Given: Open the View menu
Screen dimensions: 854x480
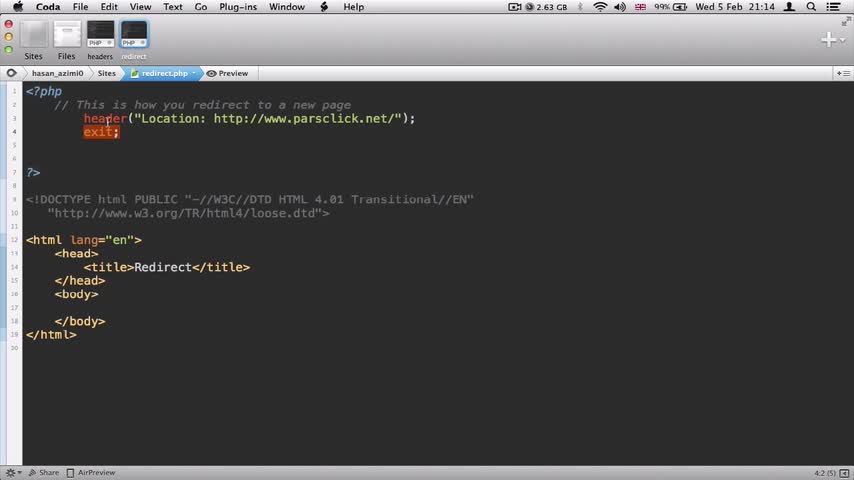Looking at the screenshot, I should pyautogui.click(x=141, y=7).
